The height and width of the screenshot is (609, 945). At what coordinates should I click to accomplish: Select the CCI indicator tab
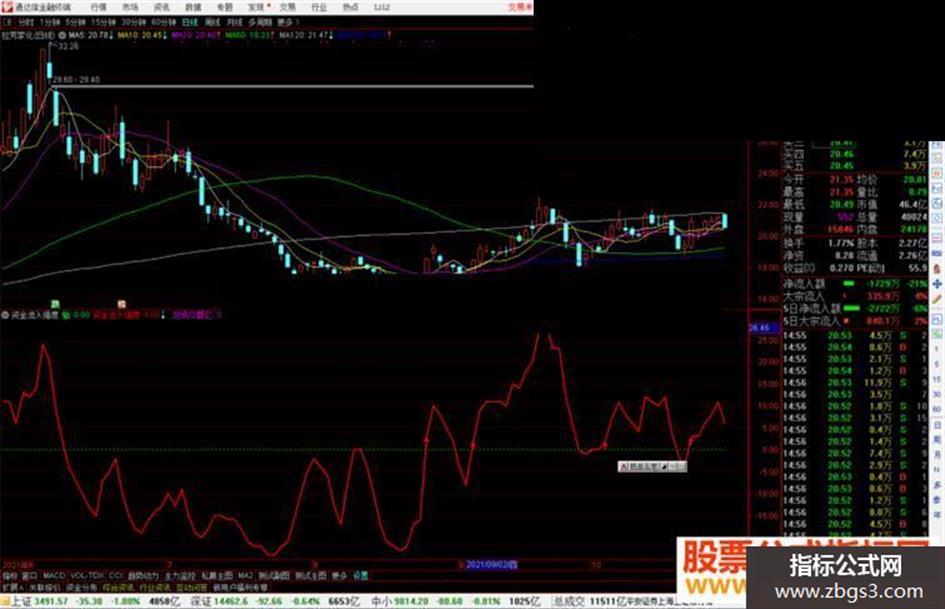click(x=115, y=576)
